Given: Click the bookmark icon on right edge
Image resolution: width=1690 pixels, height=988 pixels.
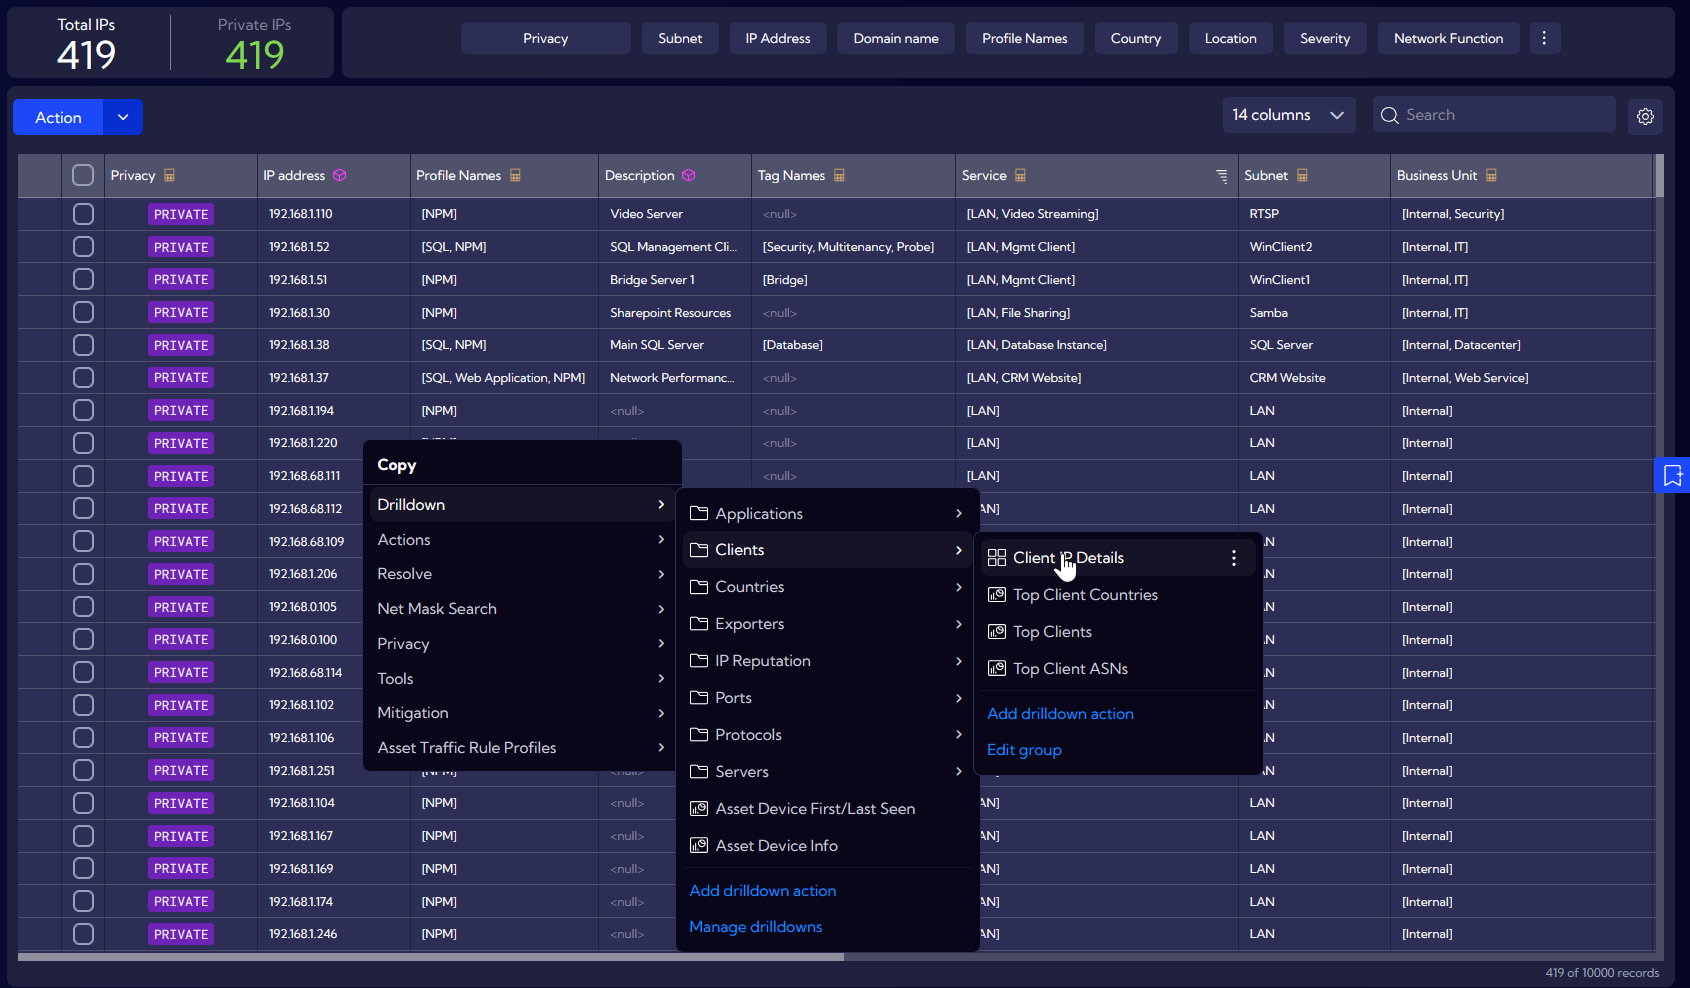Looking at the screenshot, I should (1672, 476).
